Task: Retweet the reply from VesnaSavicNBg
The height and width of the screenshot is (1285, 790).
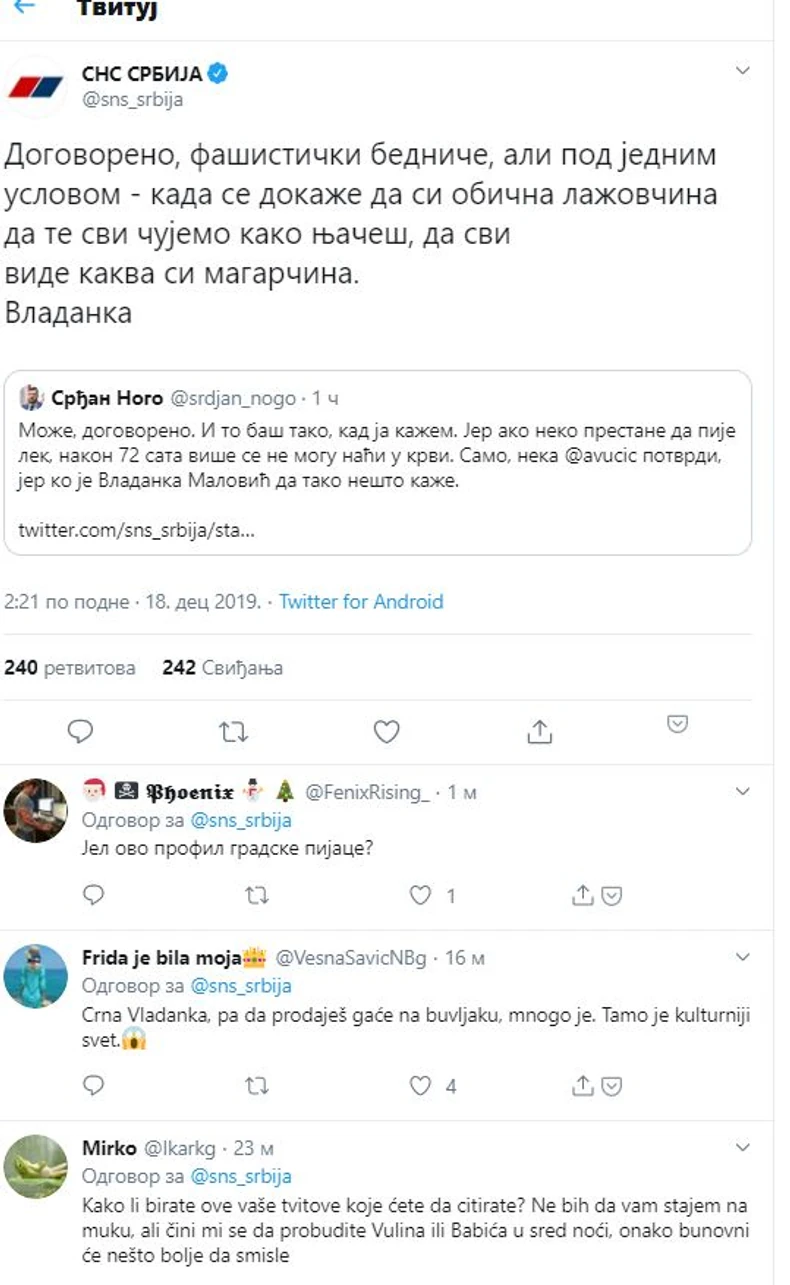Action: (x=257, y=1086)
